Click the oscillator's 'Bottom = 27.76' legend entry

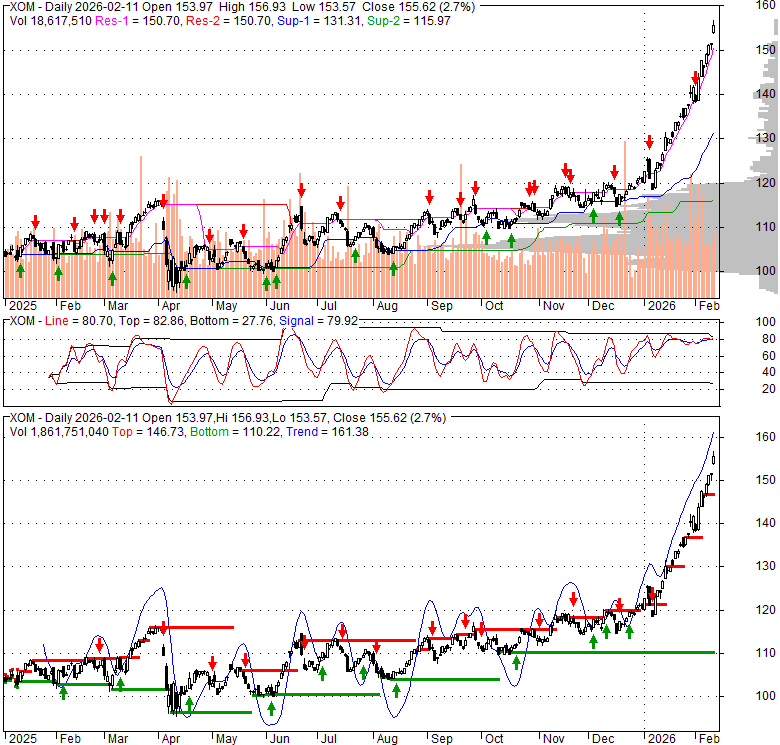(x=232, y=321)
